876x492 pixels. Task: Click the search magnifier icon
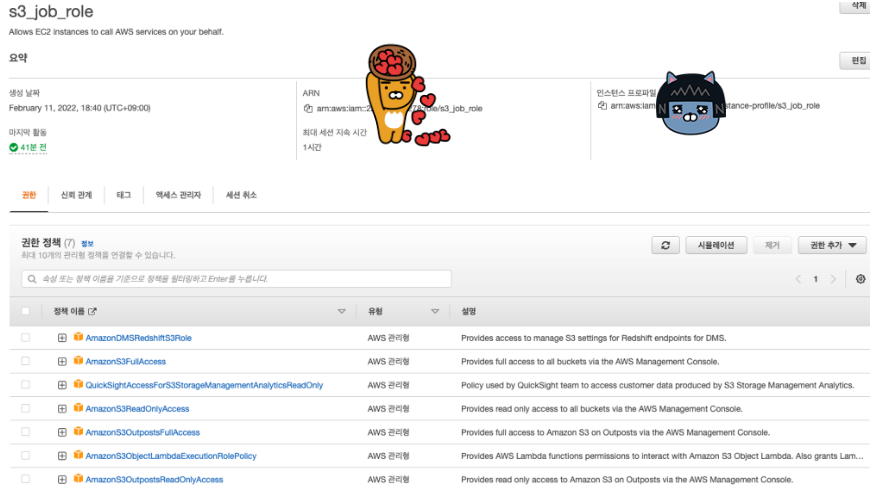pos(32,279)
